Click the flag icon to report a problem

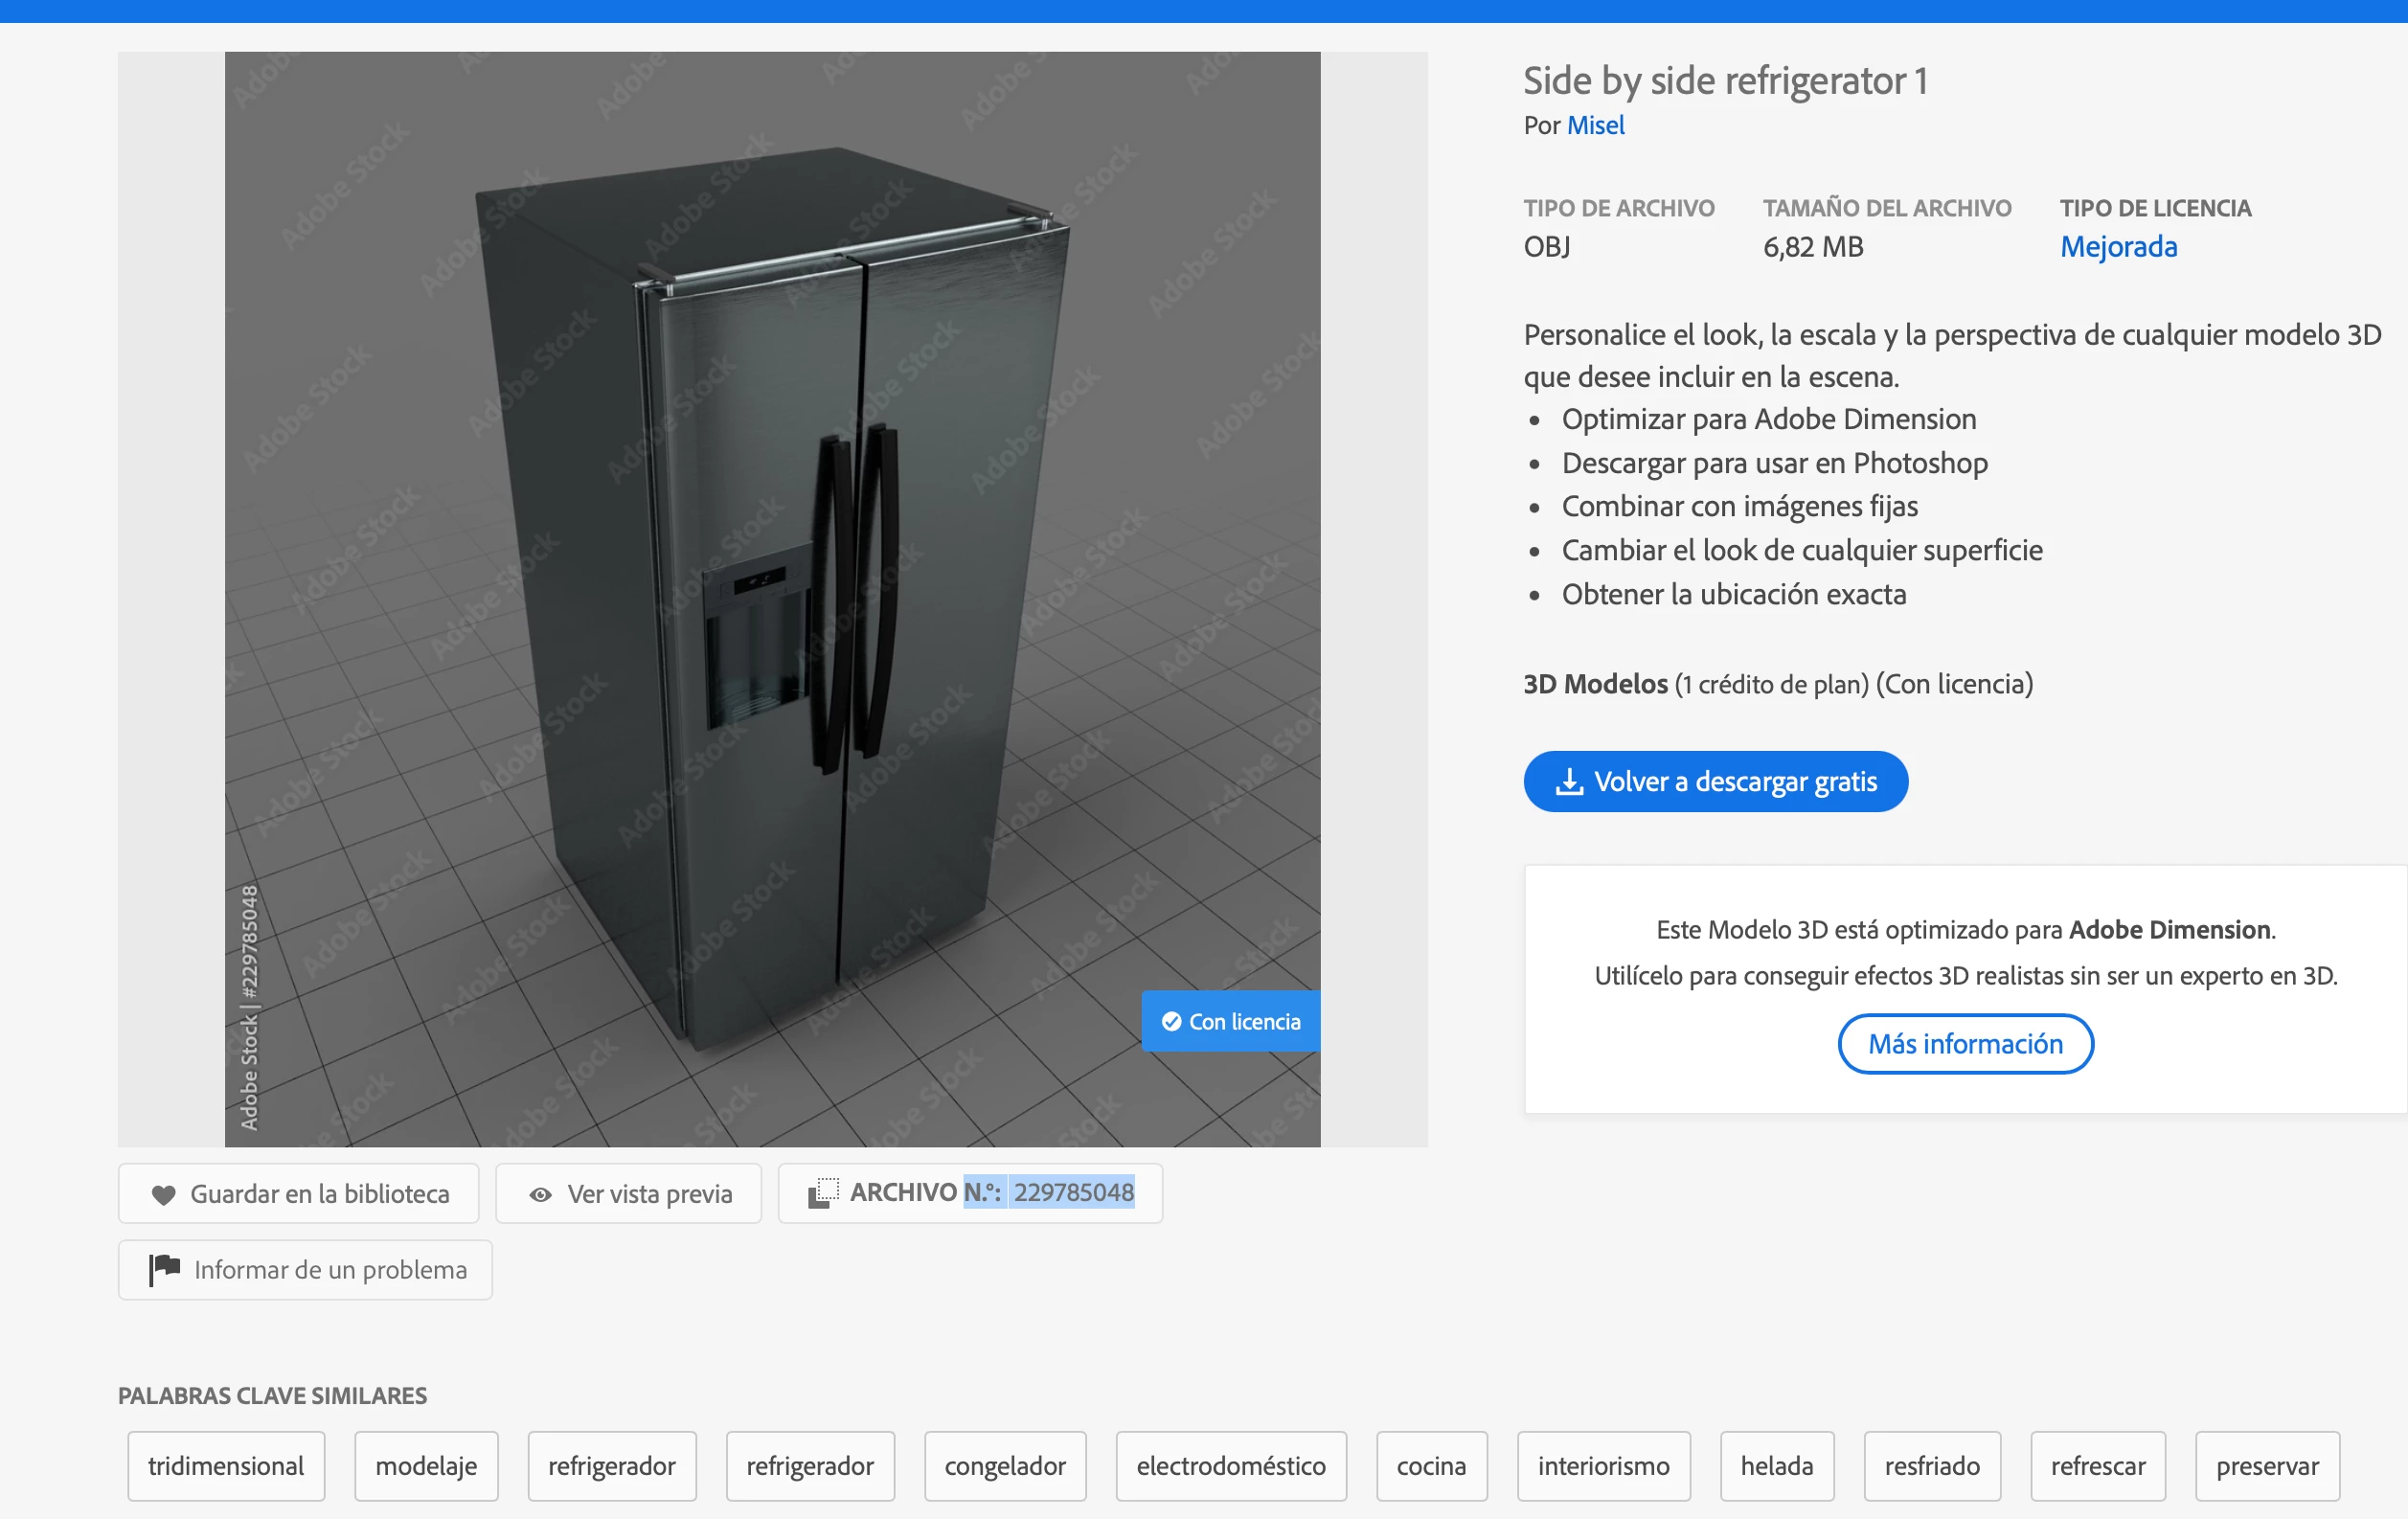click(164, 1269)
